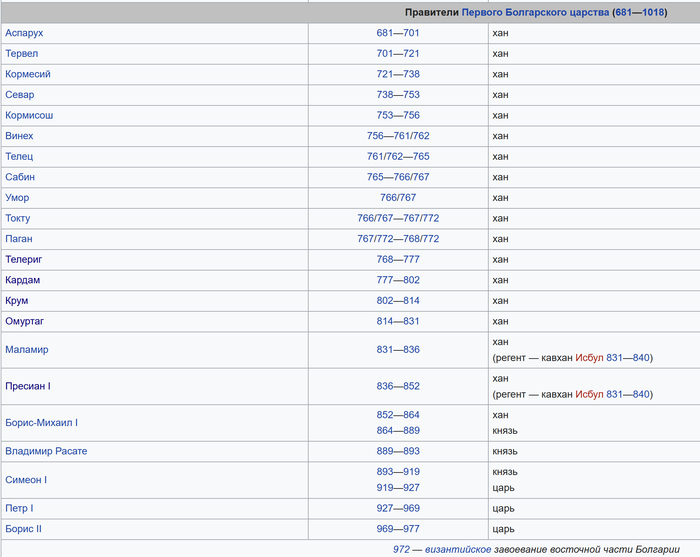Click the 969—977 reign dates link
The height and width of the screenshot is (557, 700).
tap(398, 529)
